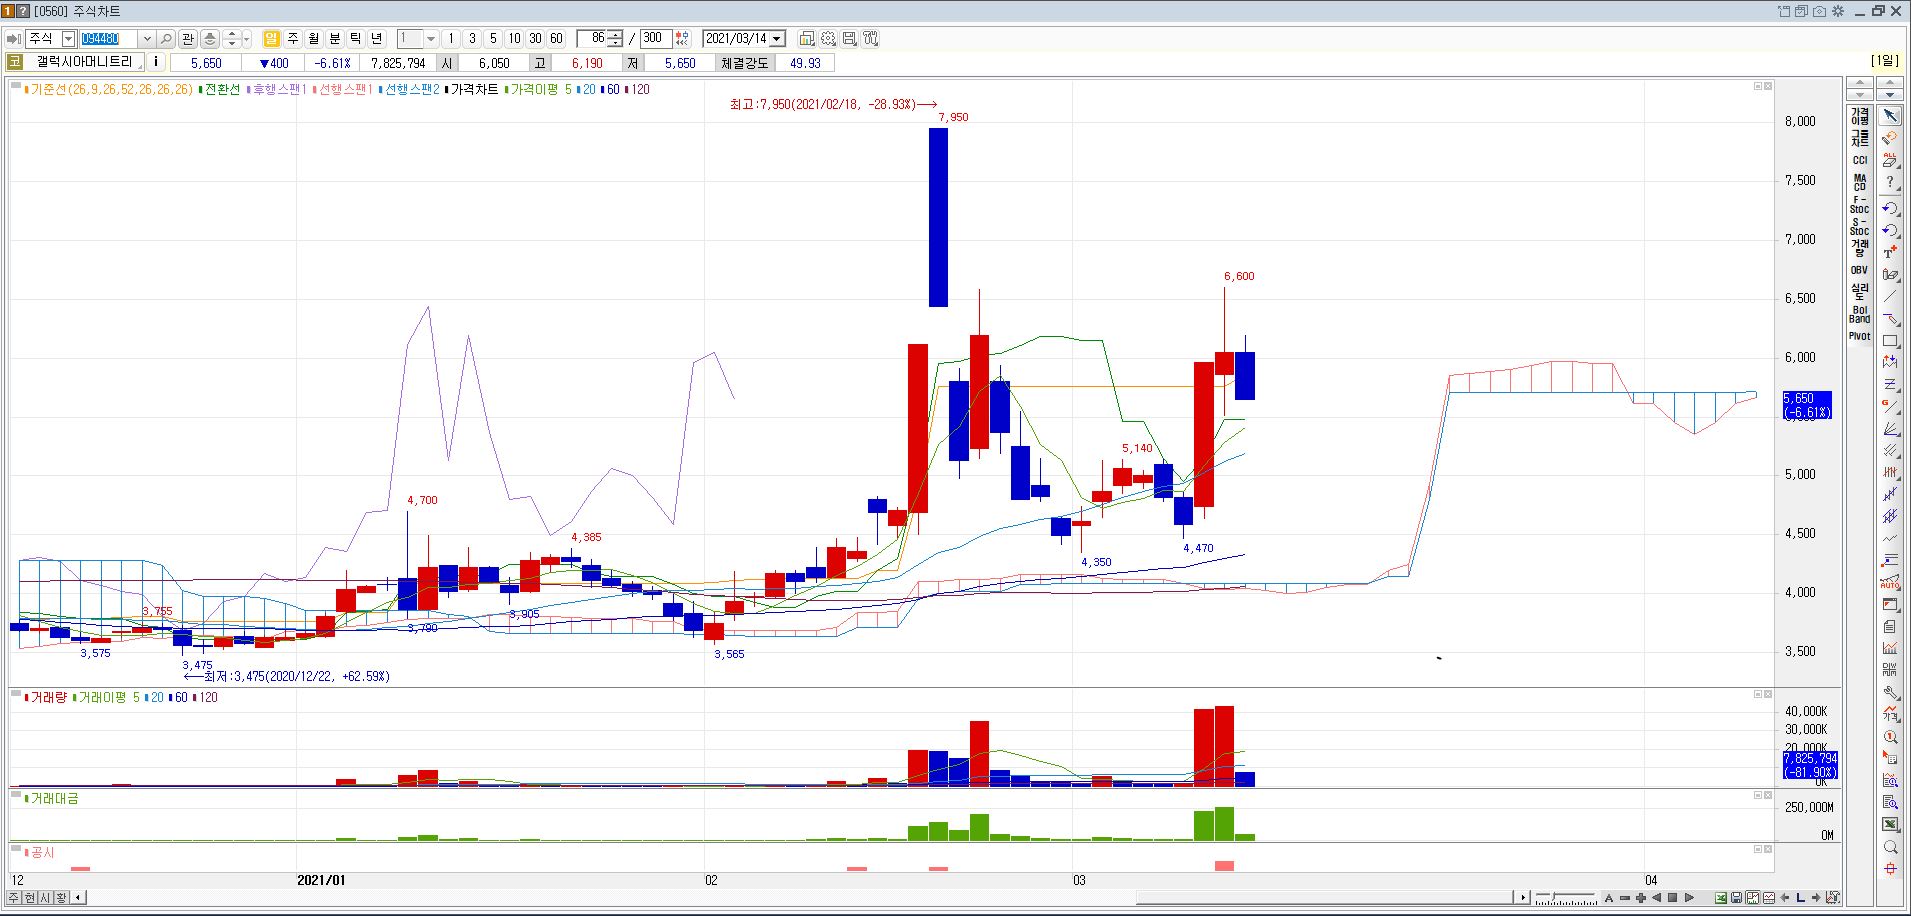
Task: Select tick period button 틱
Action: coord(356,39)
